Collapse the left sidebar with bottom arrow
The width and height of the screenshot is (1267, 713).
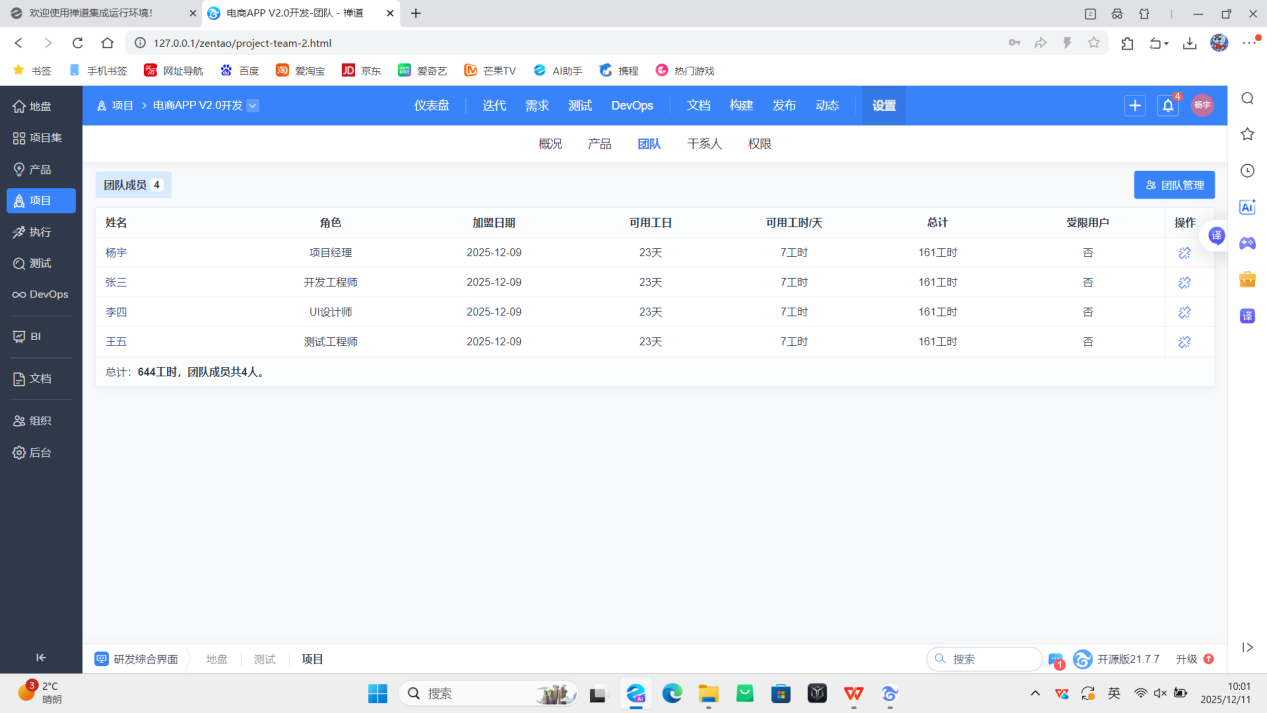click(x=41, y=657)
